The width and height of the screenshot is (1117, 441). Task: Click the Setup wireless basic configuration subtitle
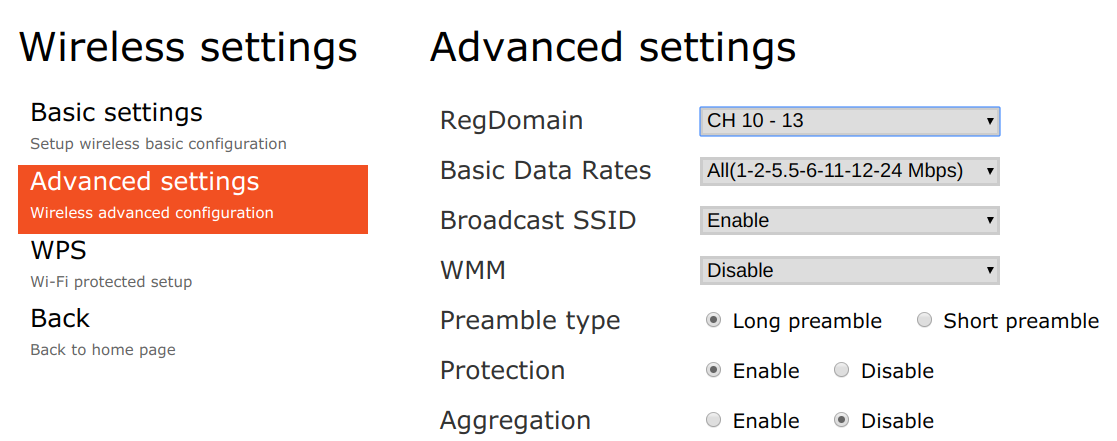158,144
